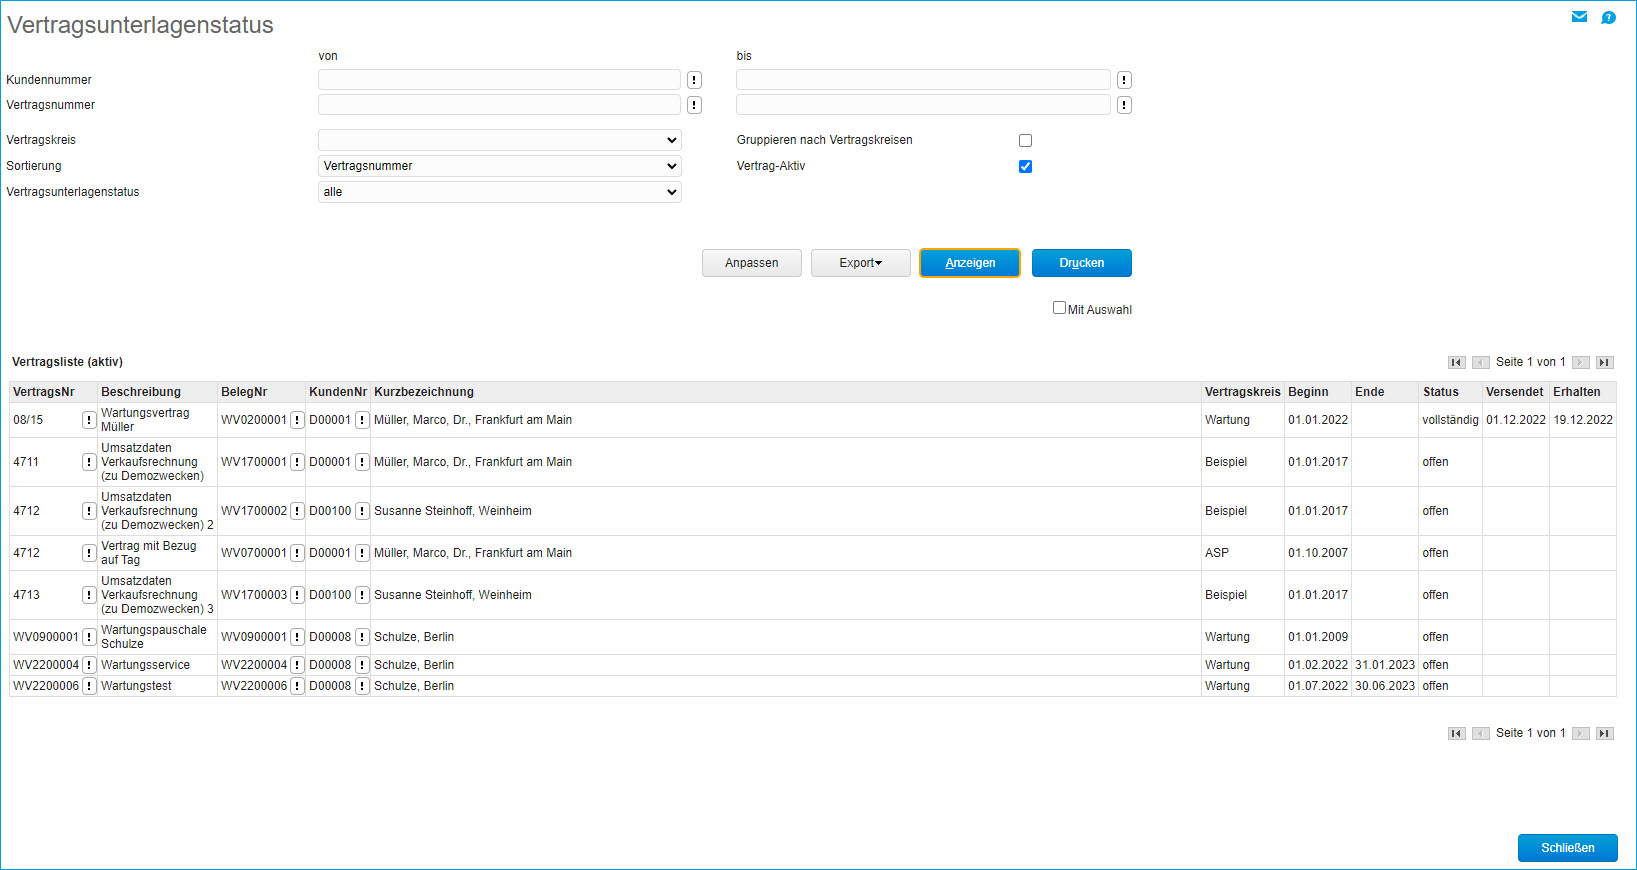
Task: Open Vertragsunterlagenstatus dropdown set to alle
Action: coord(499,192)
